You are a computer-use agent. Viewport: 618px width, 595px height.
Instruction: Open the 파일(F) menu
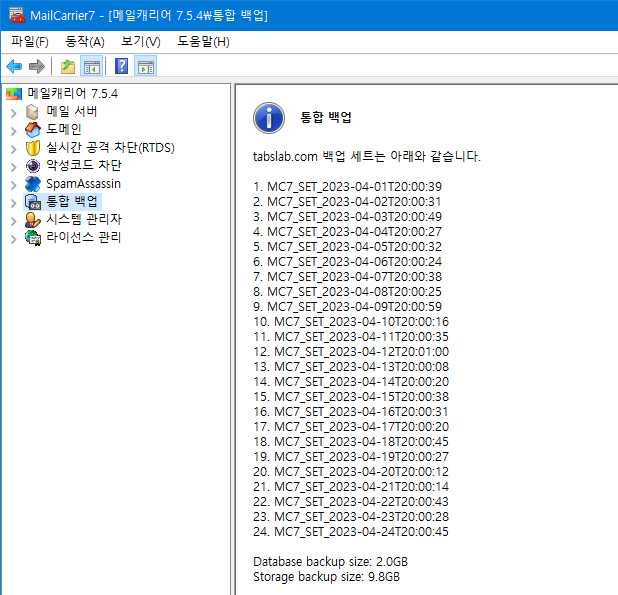(30, 41)
